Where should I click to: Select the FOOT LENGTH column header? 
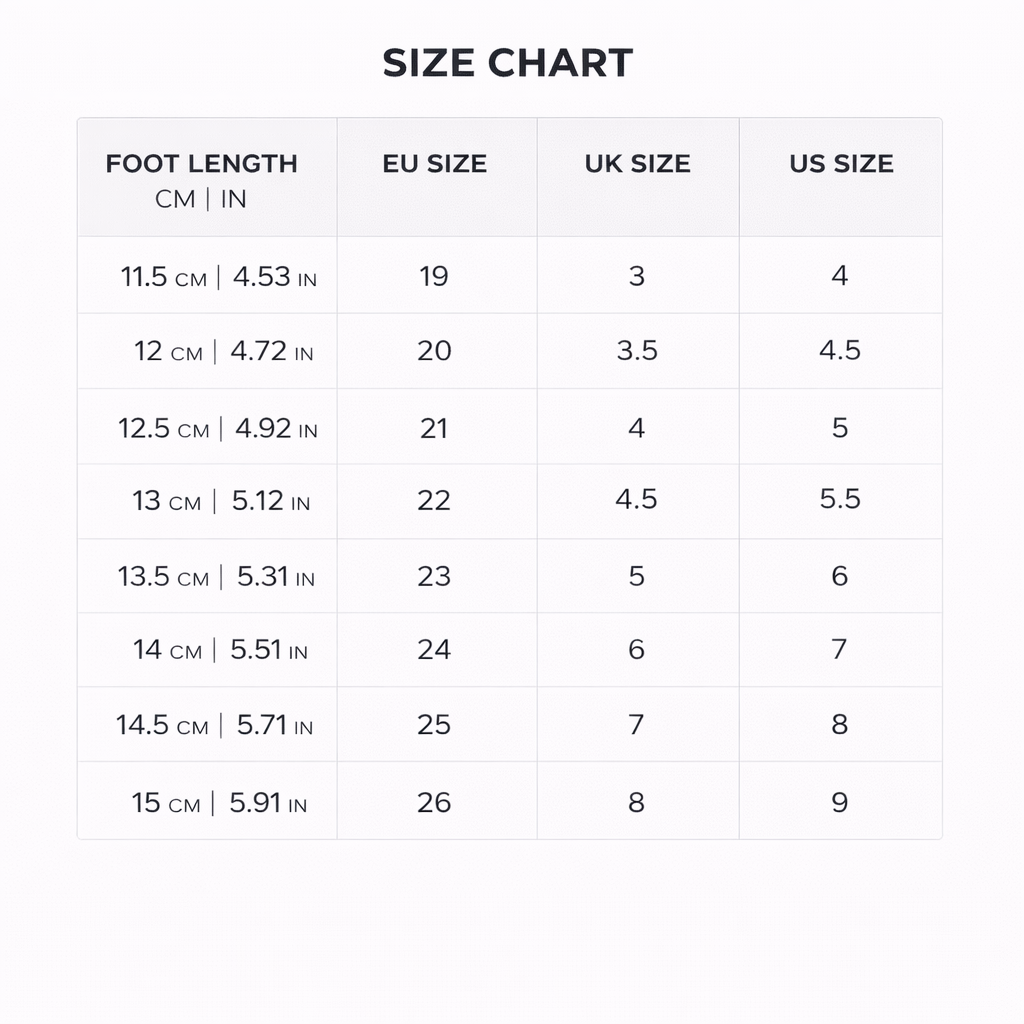coord(207,178)
